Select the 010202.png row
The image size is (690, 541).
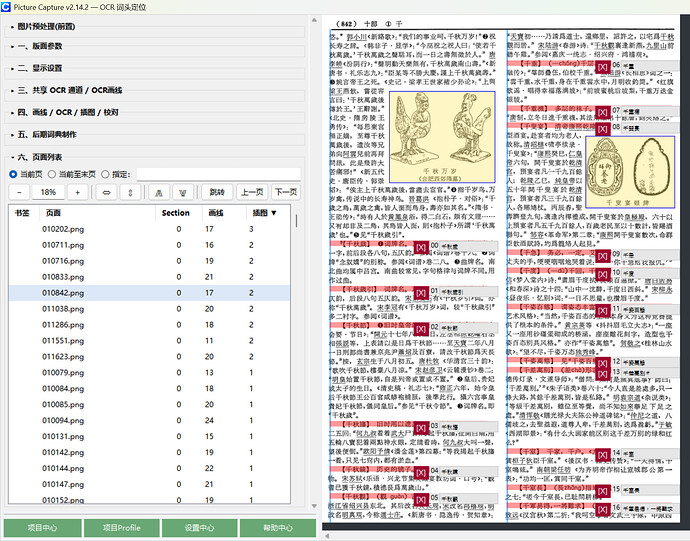click(149, 229)
